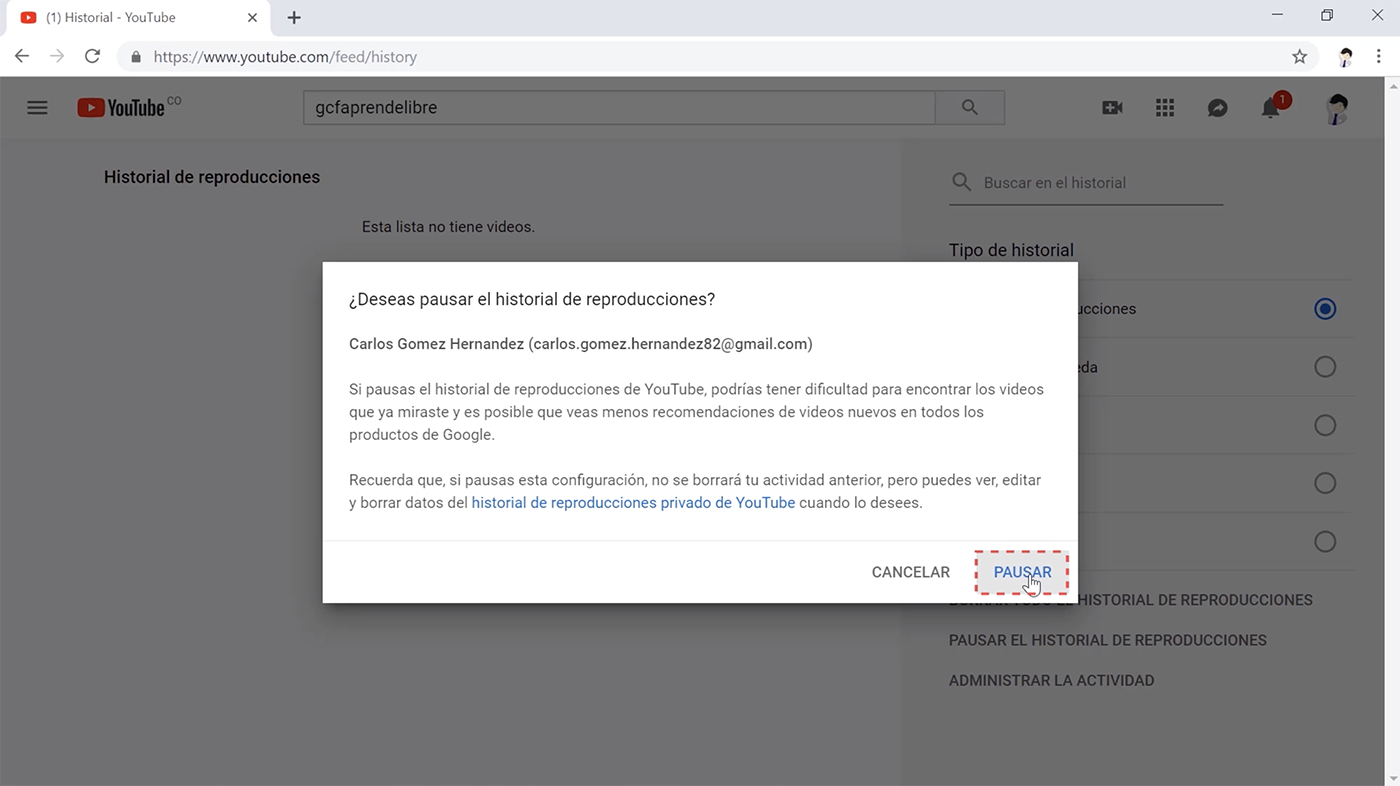Open the Chrome profile avatar
Viewport: 1400px width, 786px height.
[x=1345, y=57]
